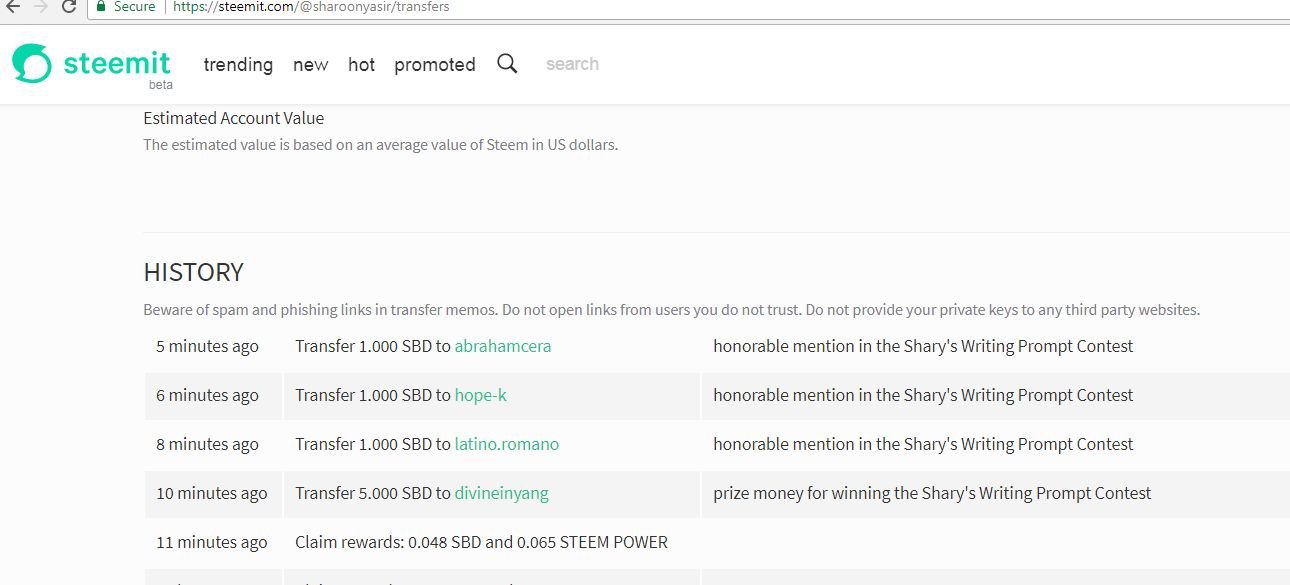The height and width of the screenshot is (585, 1290).
Task: Click the search magnifier icon
Action: (507, 64)
